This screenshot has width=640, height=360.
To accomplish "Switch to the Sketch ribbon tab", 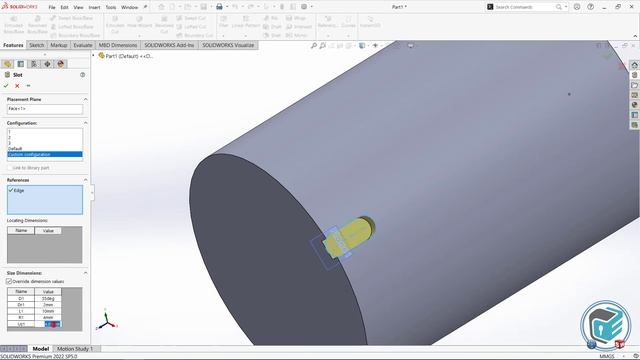I will (x=37, y=45).
